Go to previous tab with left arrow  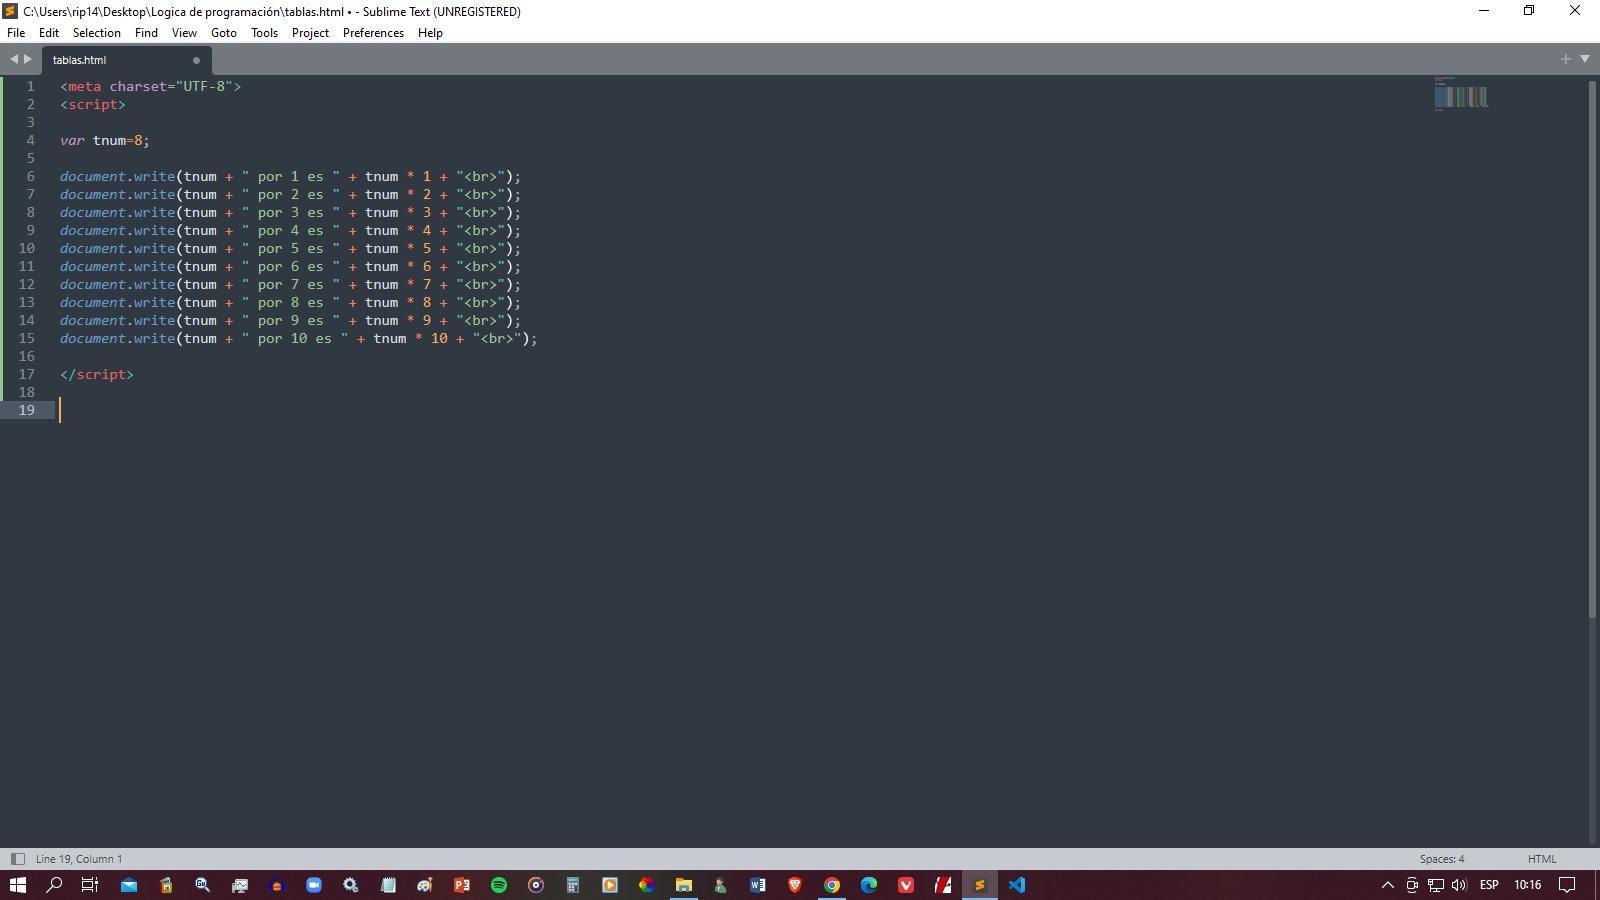pos(14,59)
